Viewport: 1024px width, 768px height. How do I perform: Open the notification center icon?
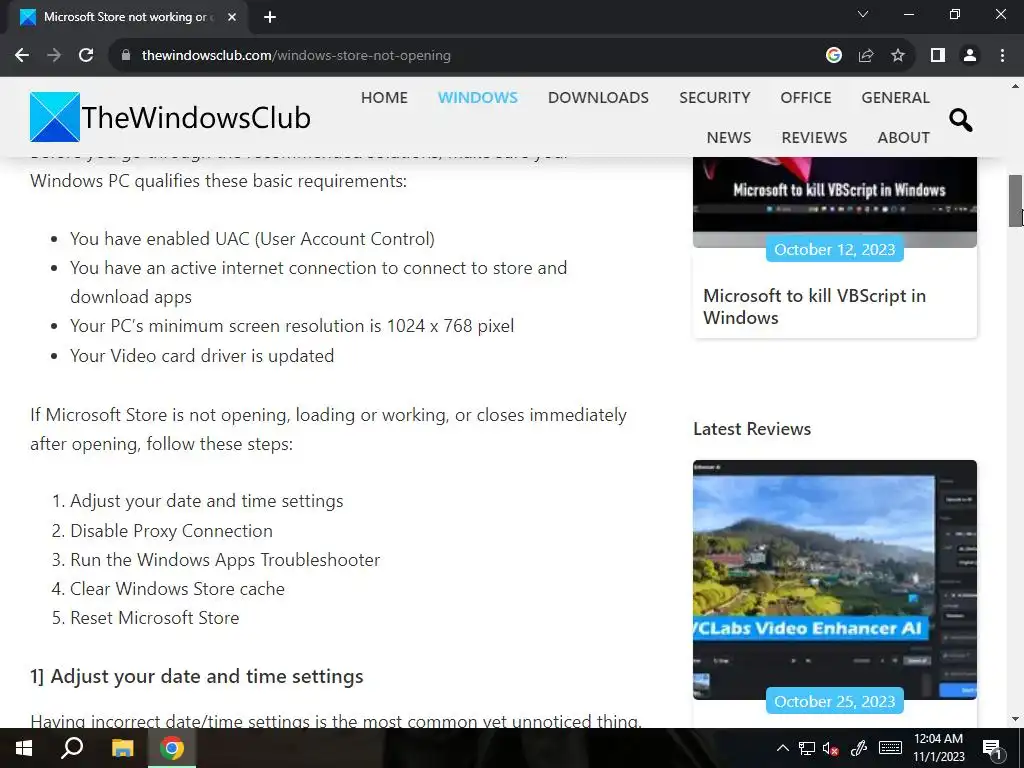(992, 749)
